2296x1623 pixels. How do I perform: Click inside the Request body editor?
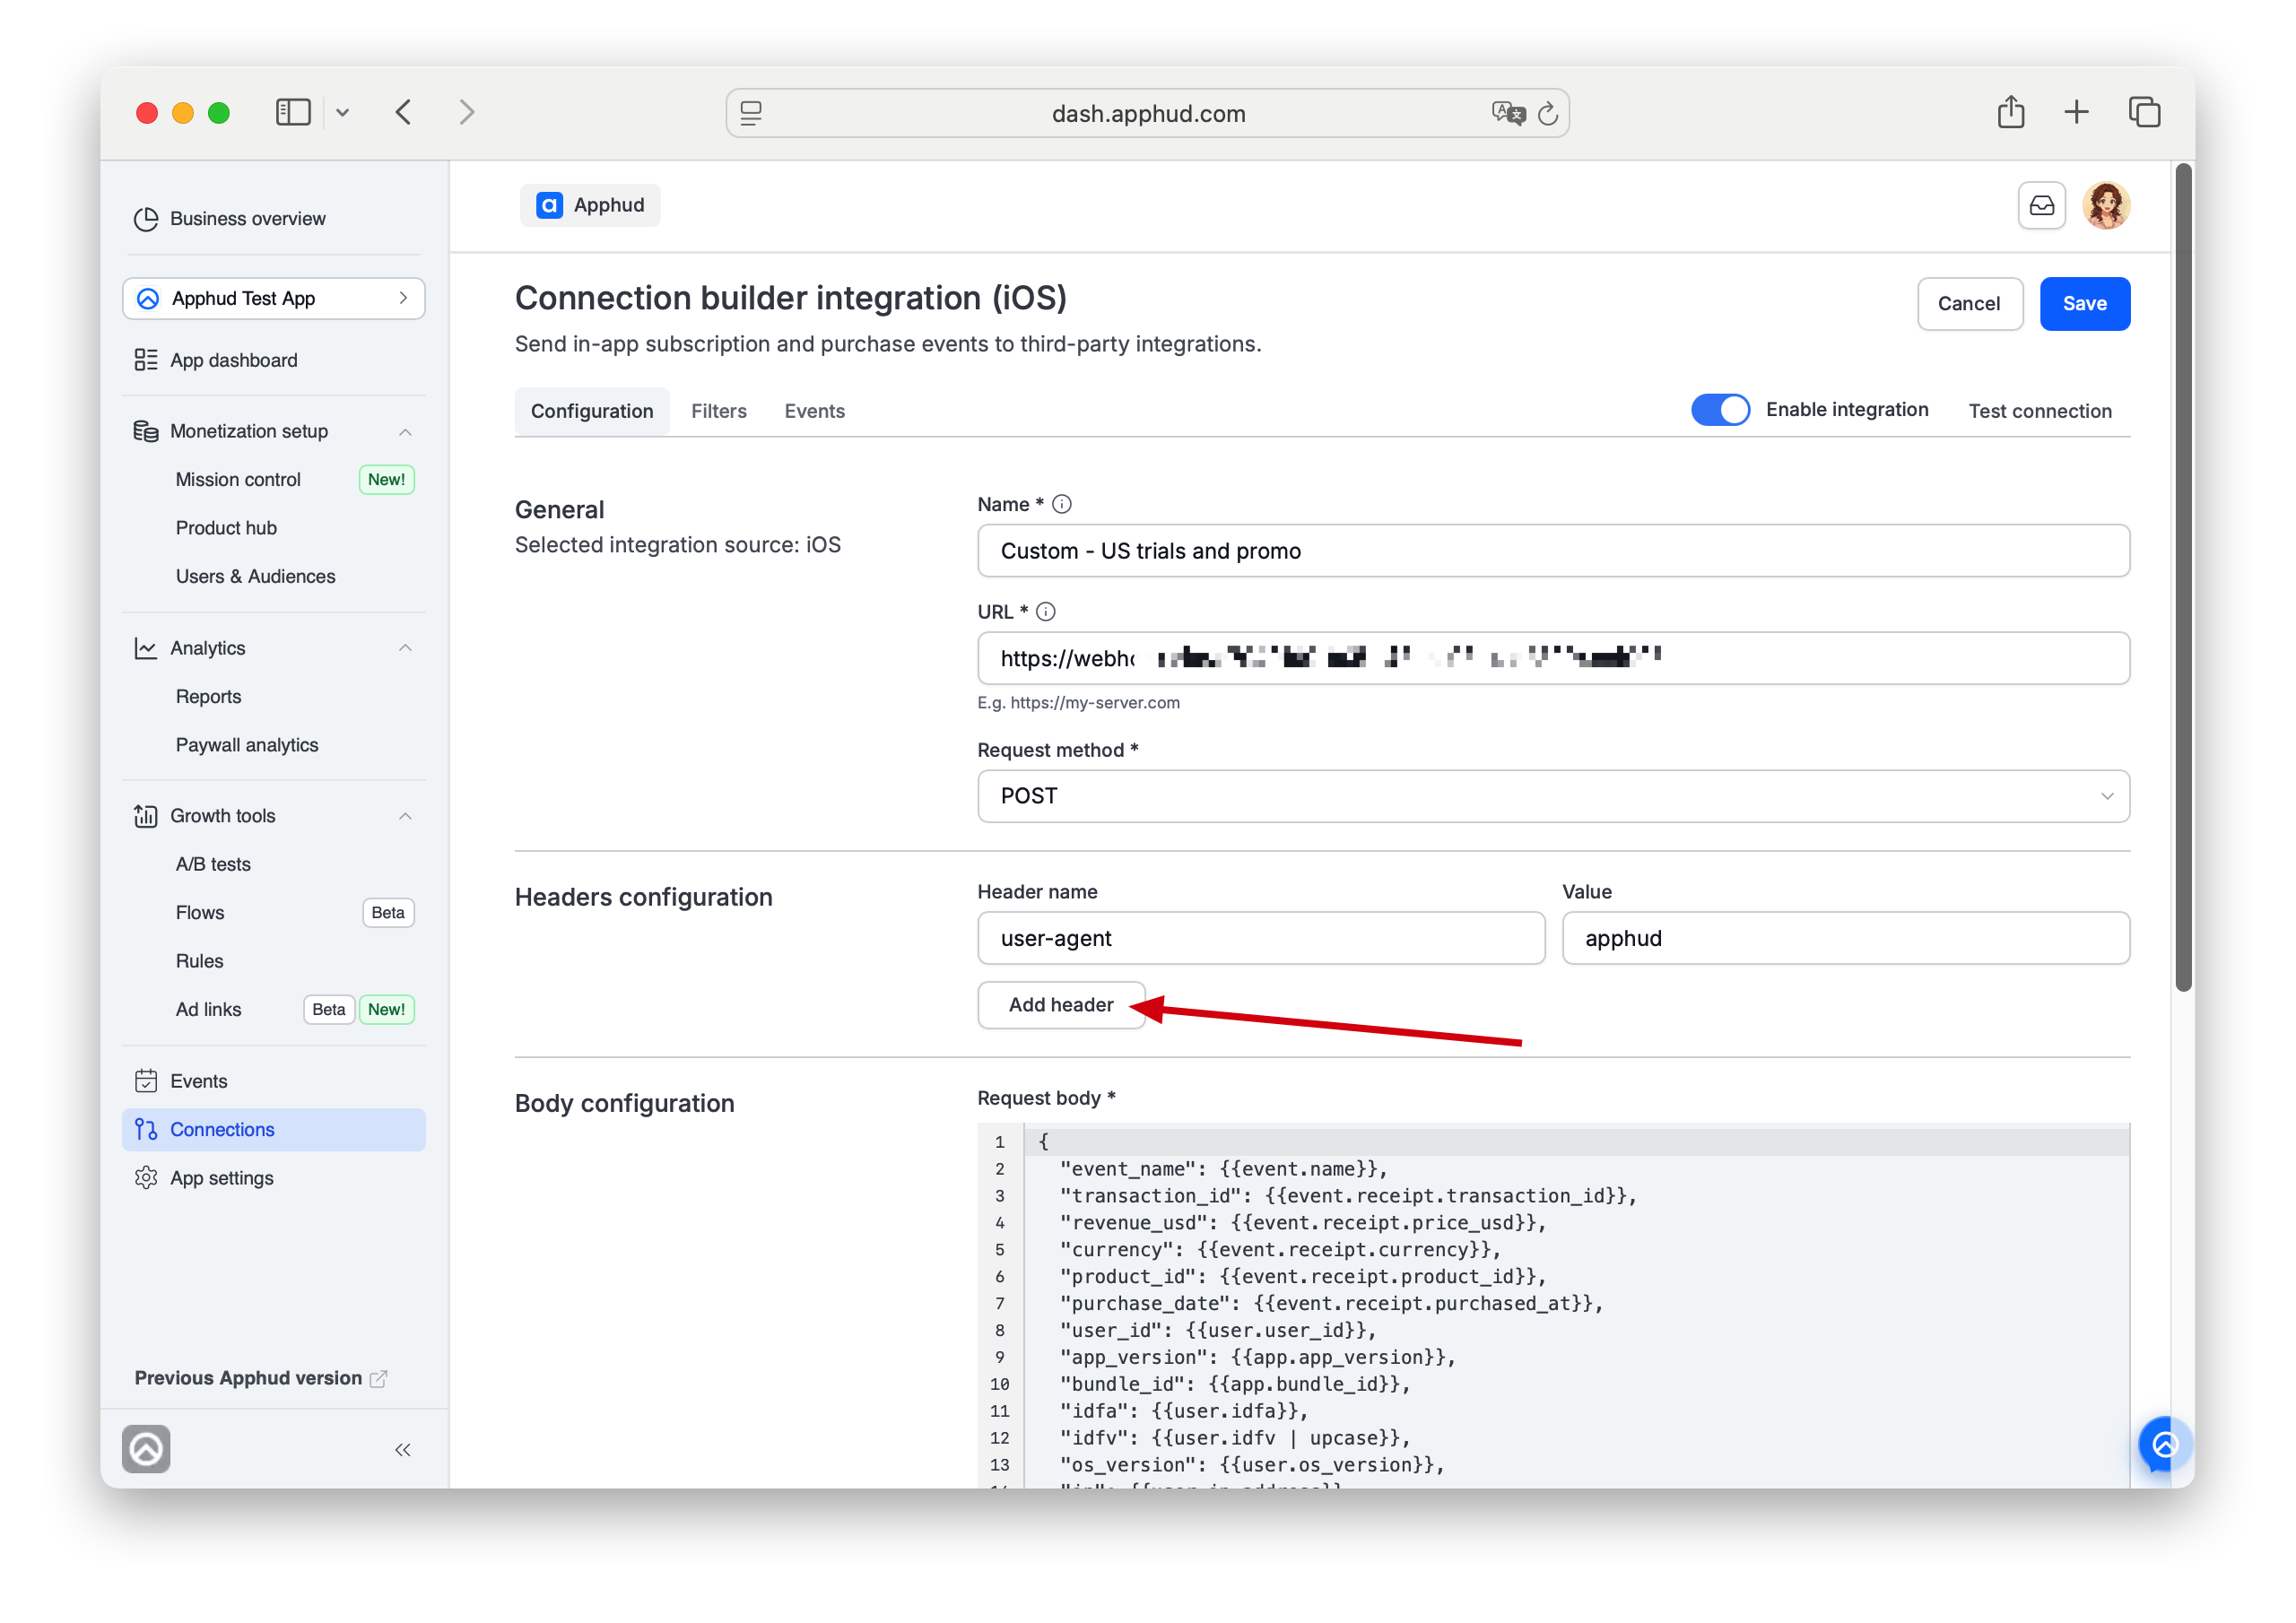(x=1553, y=1305)
